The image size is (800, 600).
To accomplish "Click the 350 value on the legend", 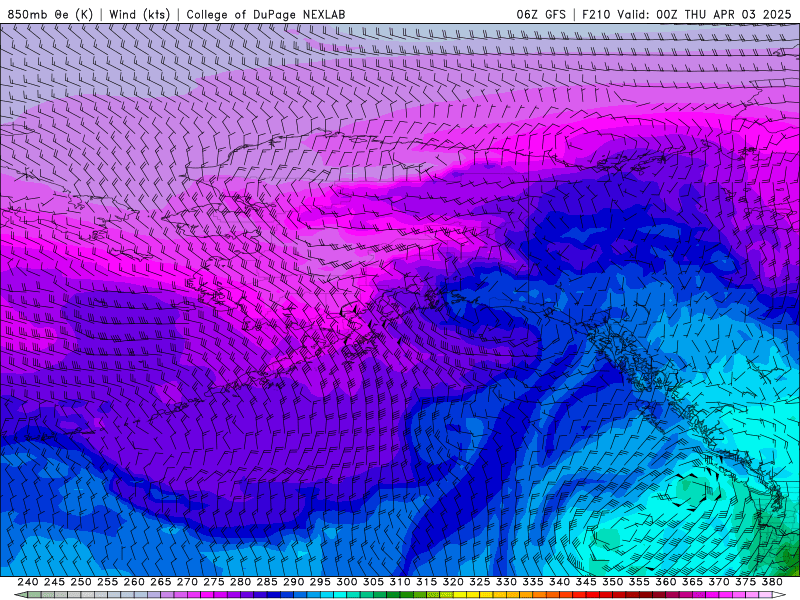I will click(612, 582).
